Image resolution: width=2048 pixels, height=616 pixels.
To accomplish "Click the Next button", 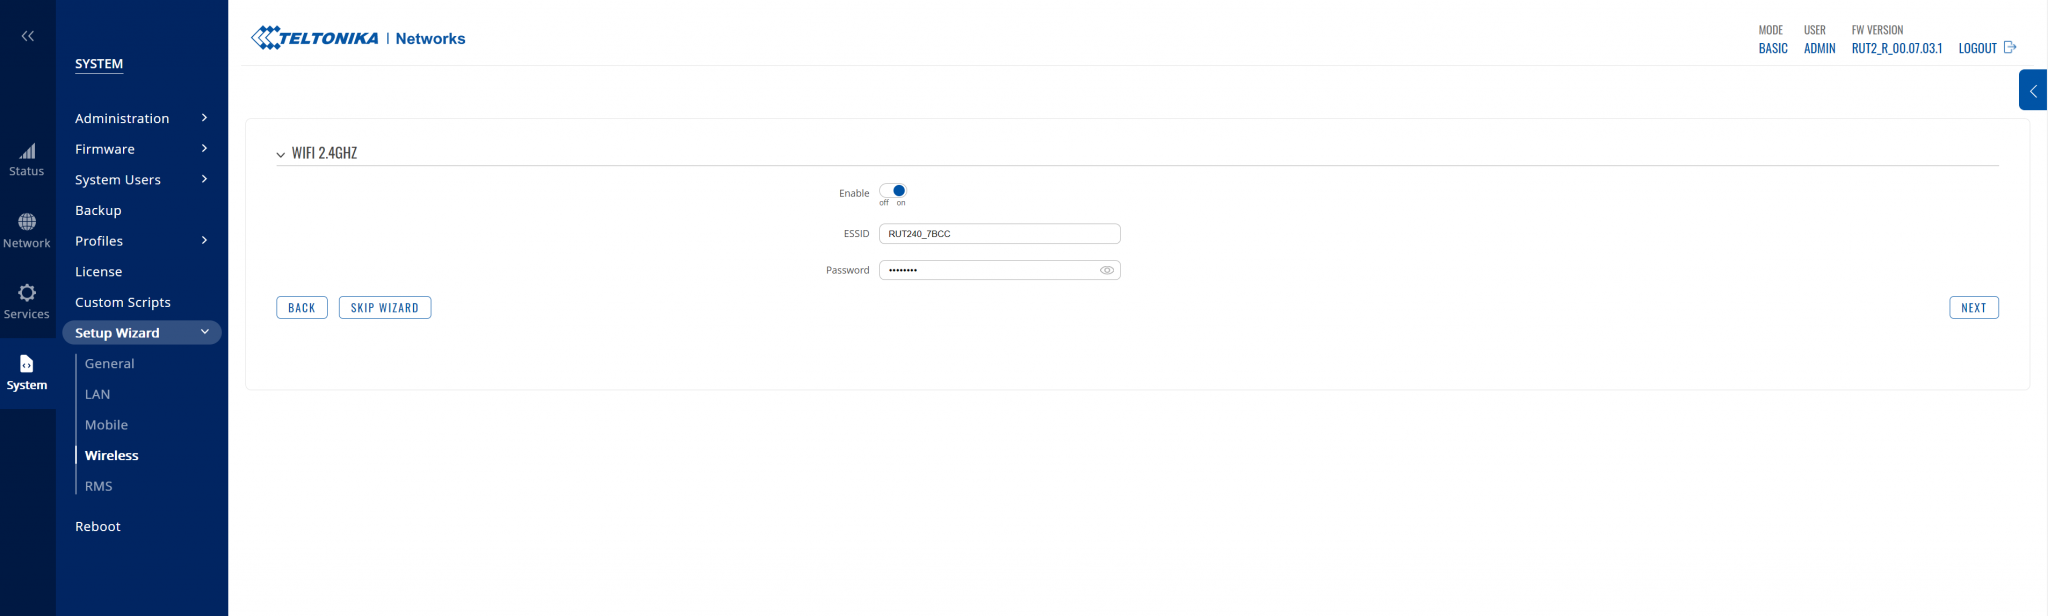I will (1973, 308).
